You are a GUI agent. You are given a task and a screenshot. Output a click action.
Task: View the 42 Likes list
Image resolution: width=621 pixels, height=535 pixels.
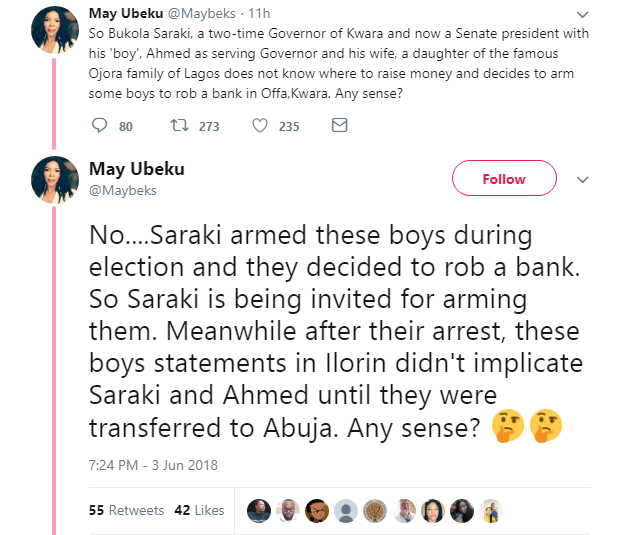click(x=199, y=510)
